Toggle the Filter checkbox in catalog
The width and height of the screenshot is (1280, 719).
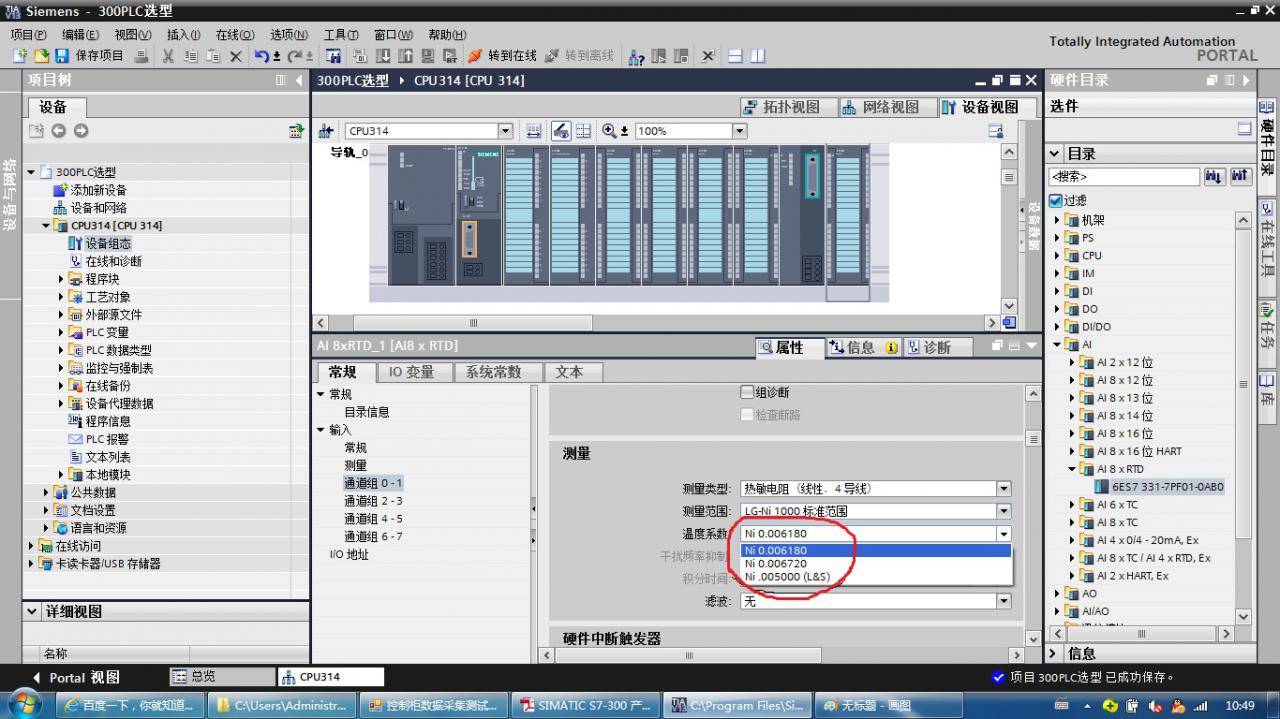[1055, 201]
